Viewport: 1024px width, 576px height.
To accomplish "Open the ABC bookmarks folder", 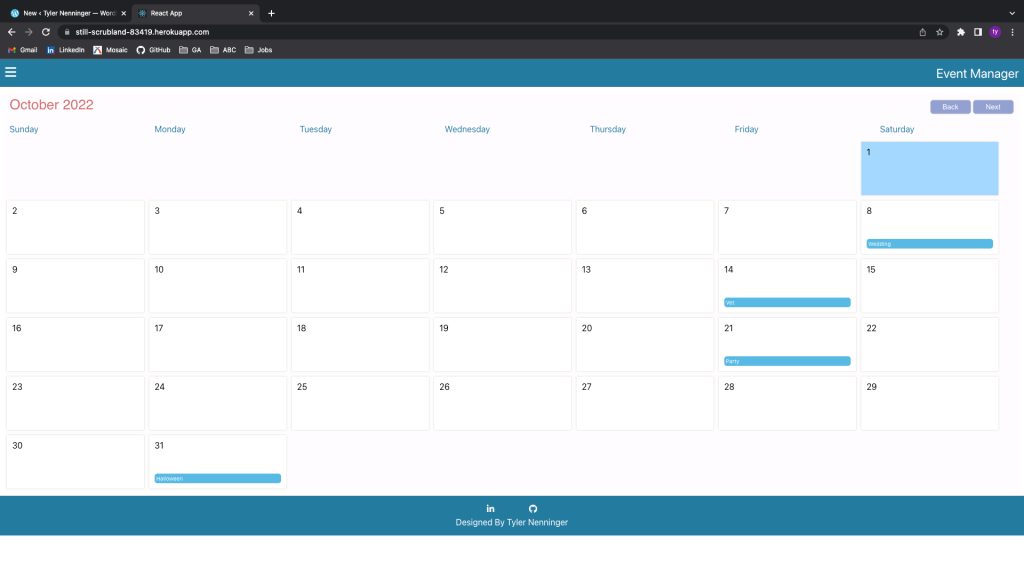I will 223,50.
